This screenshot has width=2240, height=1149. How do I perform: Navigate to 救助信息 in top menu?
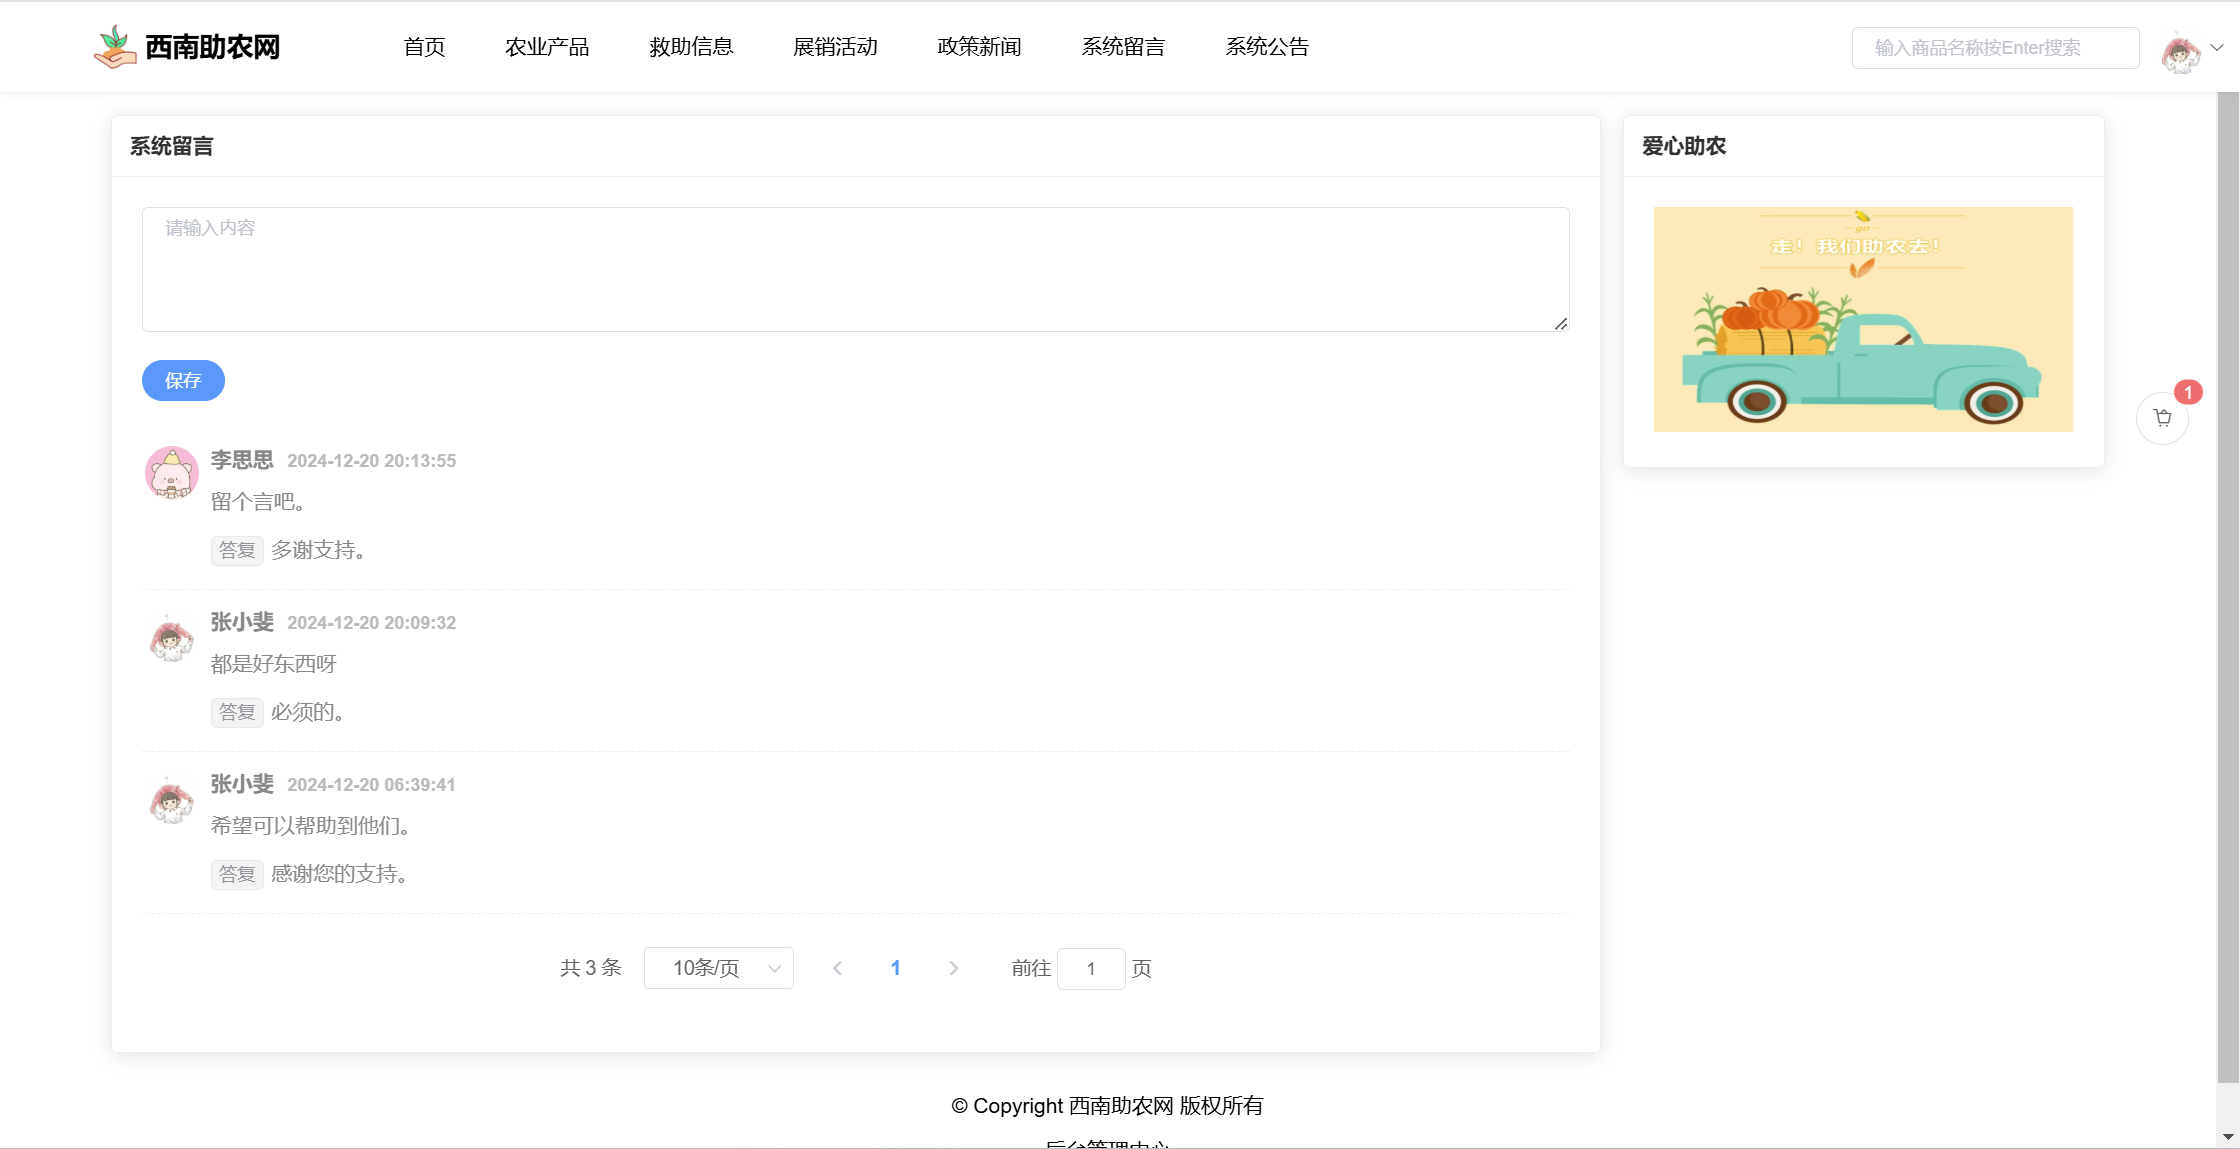691,47
